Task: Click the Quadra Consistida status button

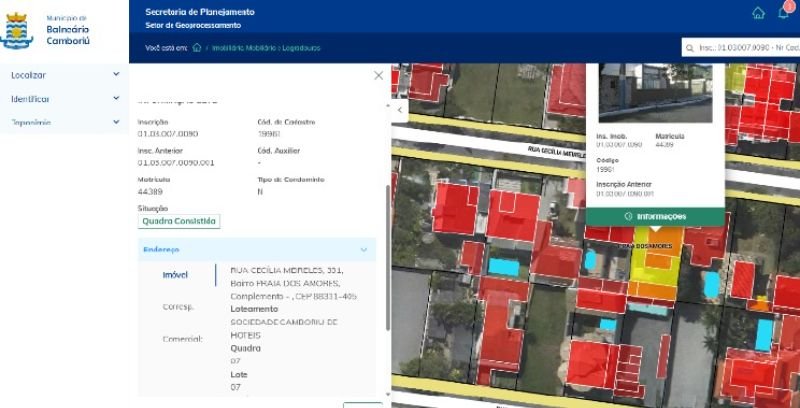Action: pos(178,221)
